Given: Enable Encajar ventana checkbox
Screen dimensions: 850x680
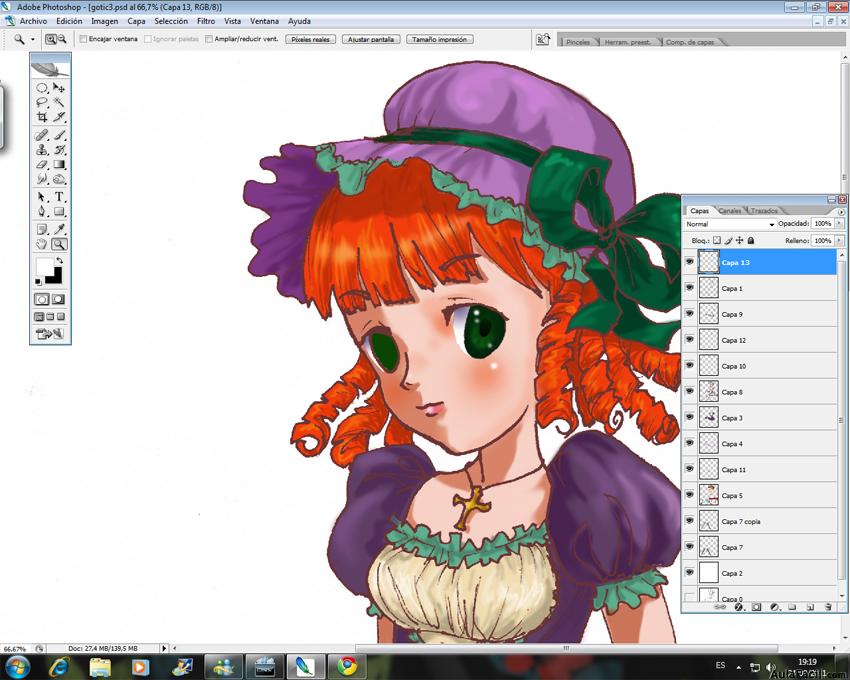Looking at the screenshot, I should (83, 39).
